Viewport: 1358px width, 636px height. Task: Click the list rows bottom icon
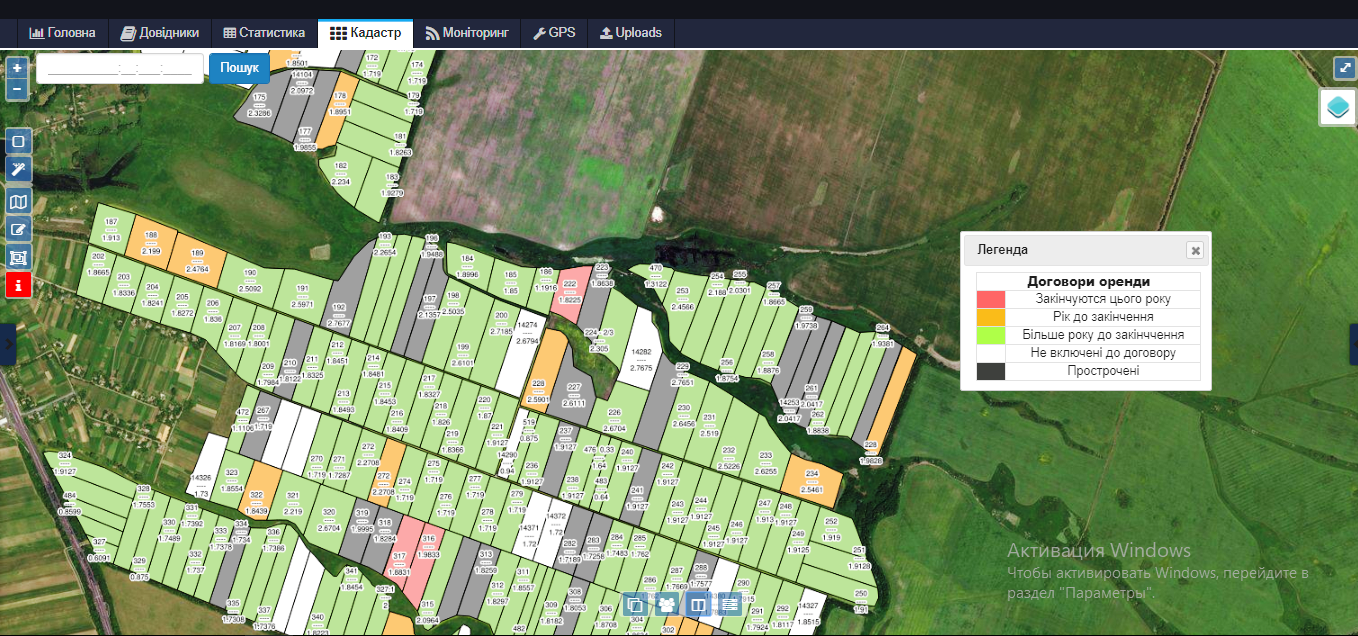730,604
